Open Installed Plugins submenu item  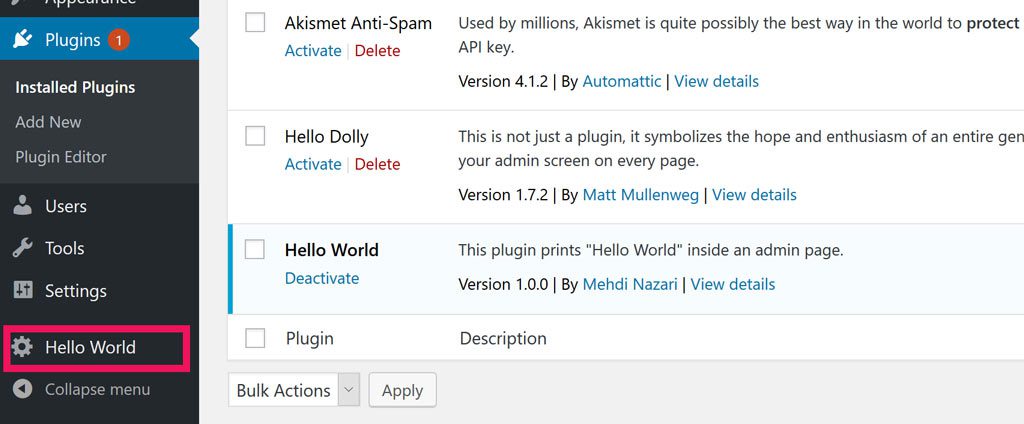click(75, 88)
